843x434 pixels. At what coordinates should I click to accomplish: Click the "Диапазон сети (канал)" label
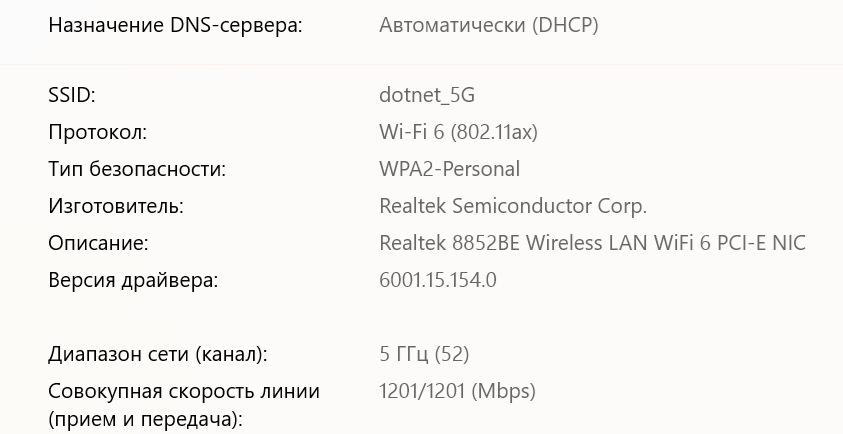[158, 354]
